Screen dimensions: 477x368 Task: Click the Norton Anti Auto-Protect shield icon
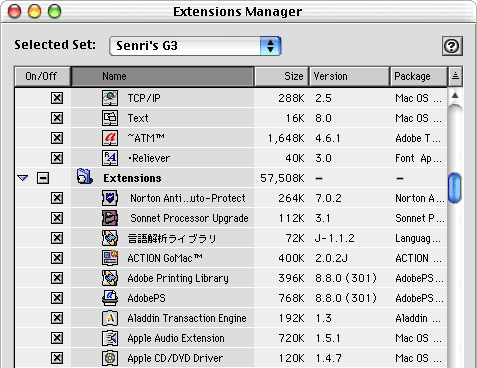110,198
